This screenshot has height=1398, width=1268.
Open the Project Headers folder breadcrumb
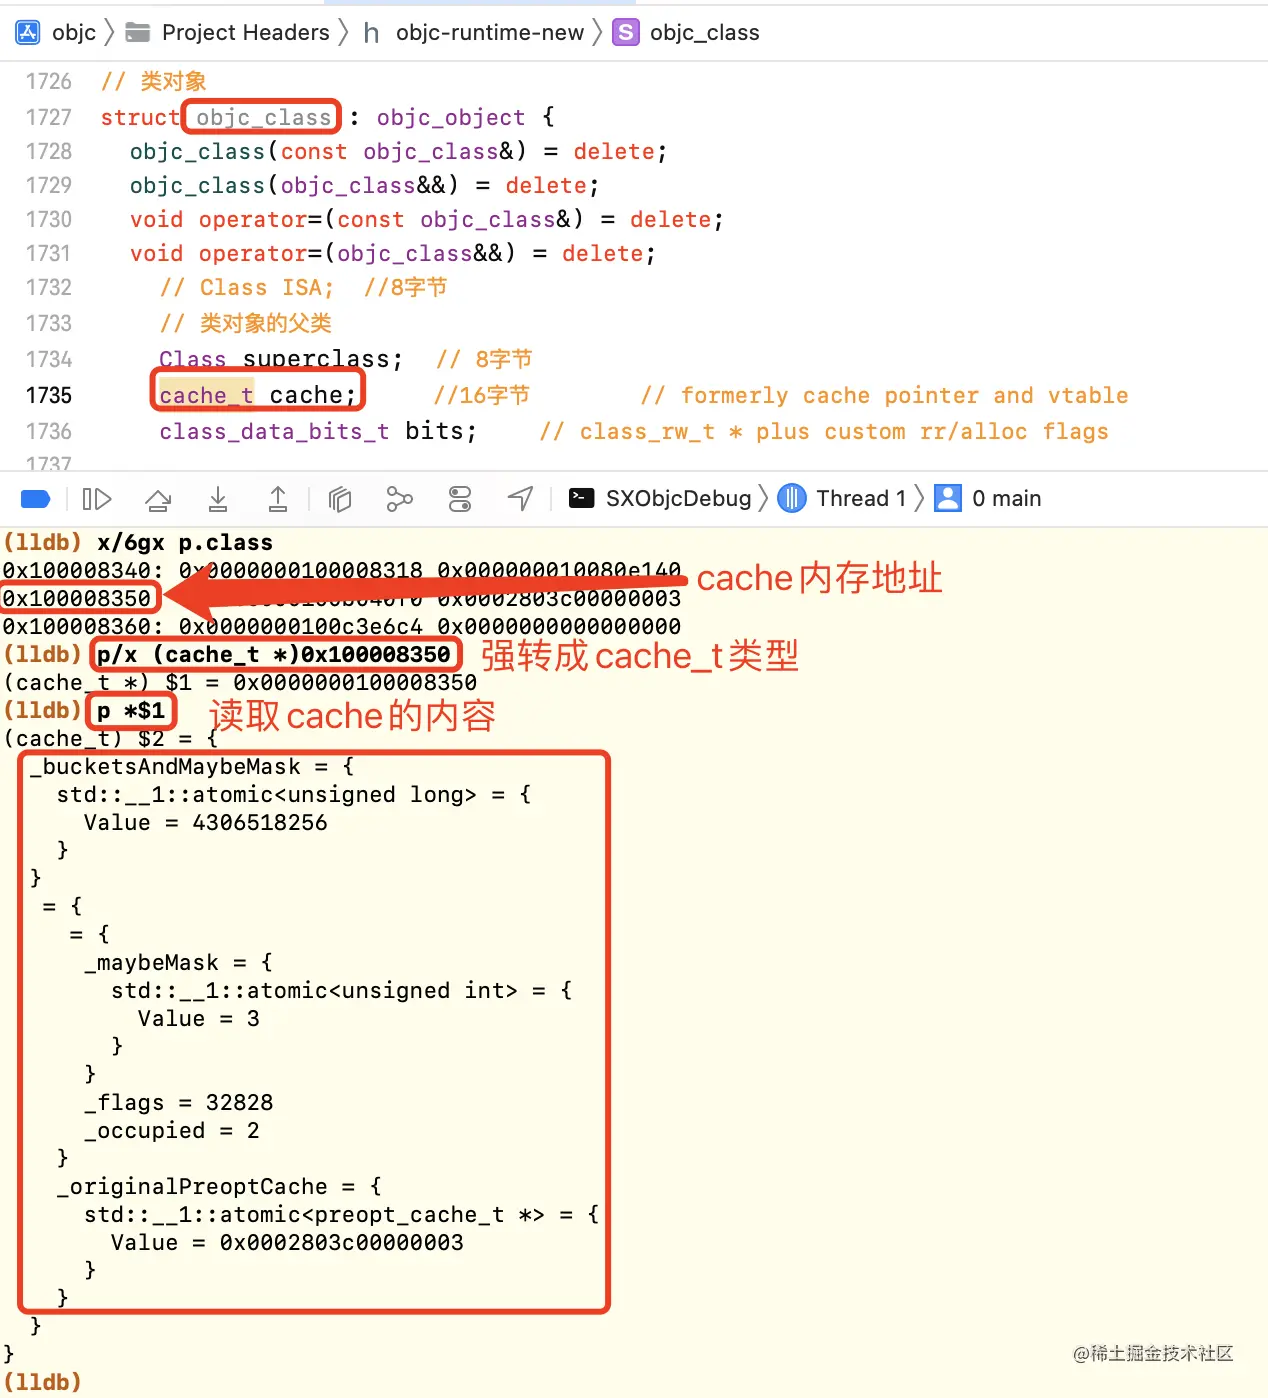(x=228, y=32)
